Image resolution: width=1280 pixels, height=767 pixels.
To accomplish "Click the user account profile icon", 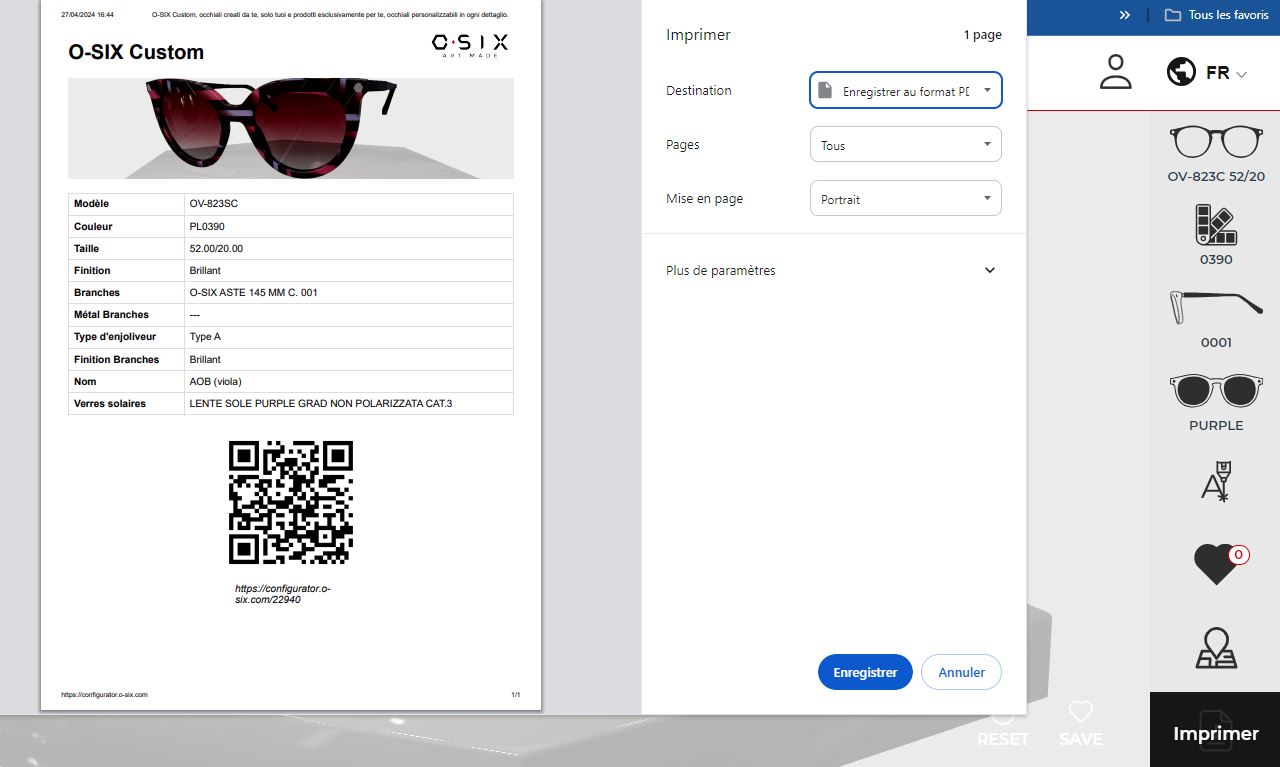I will pyautogui.click(x=1115, y=72).
